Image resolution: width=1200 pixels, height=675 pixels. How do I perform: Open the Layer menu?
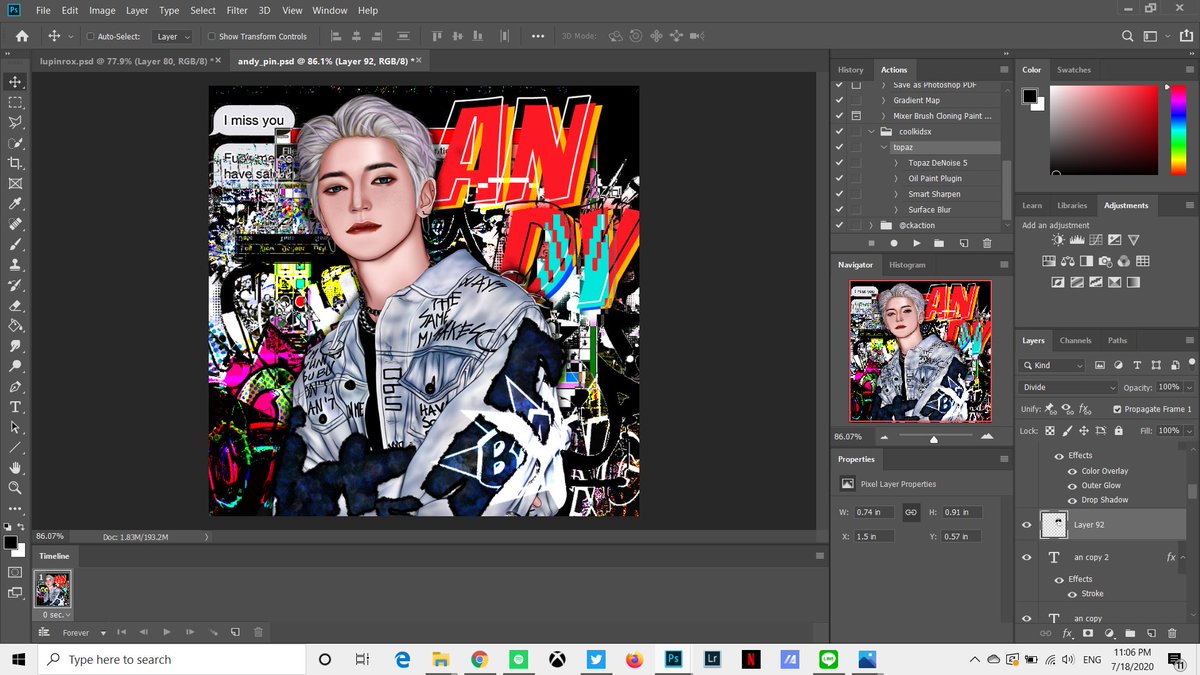(x=137, y=10)
